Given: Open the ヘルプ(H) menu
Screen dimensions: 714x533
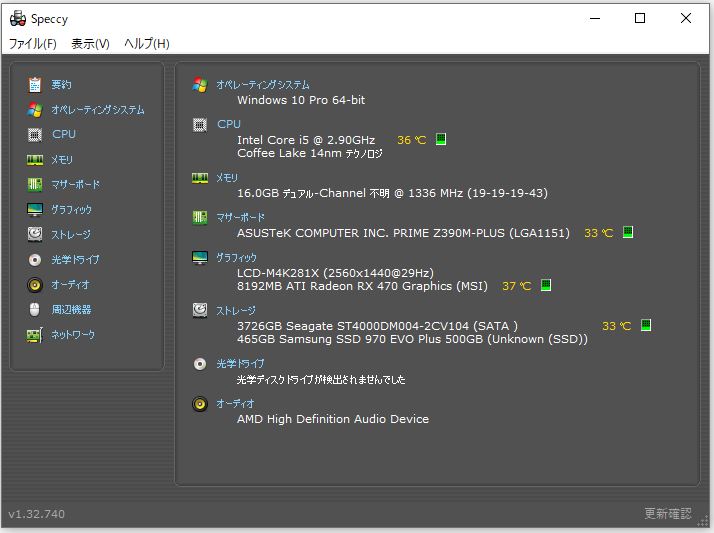Looking at the screenshot, I should click(x=147, y=44).
